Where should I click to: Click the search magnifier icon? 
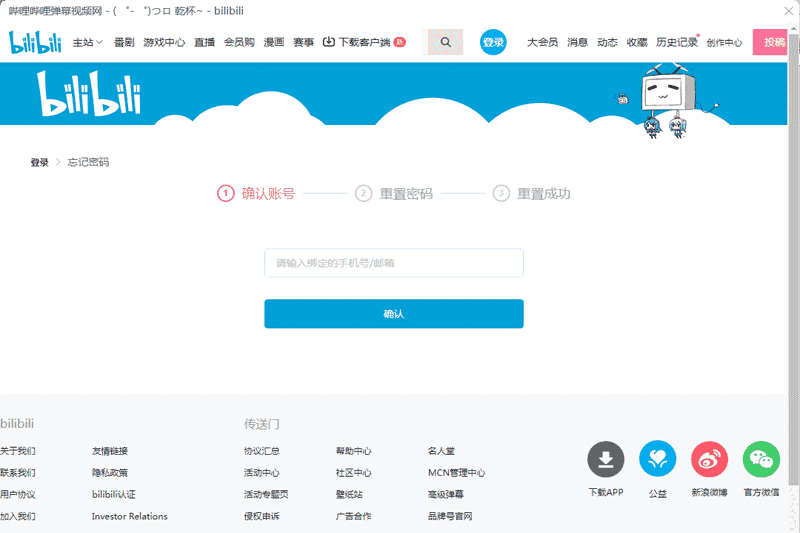coord(445,42)
